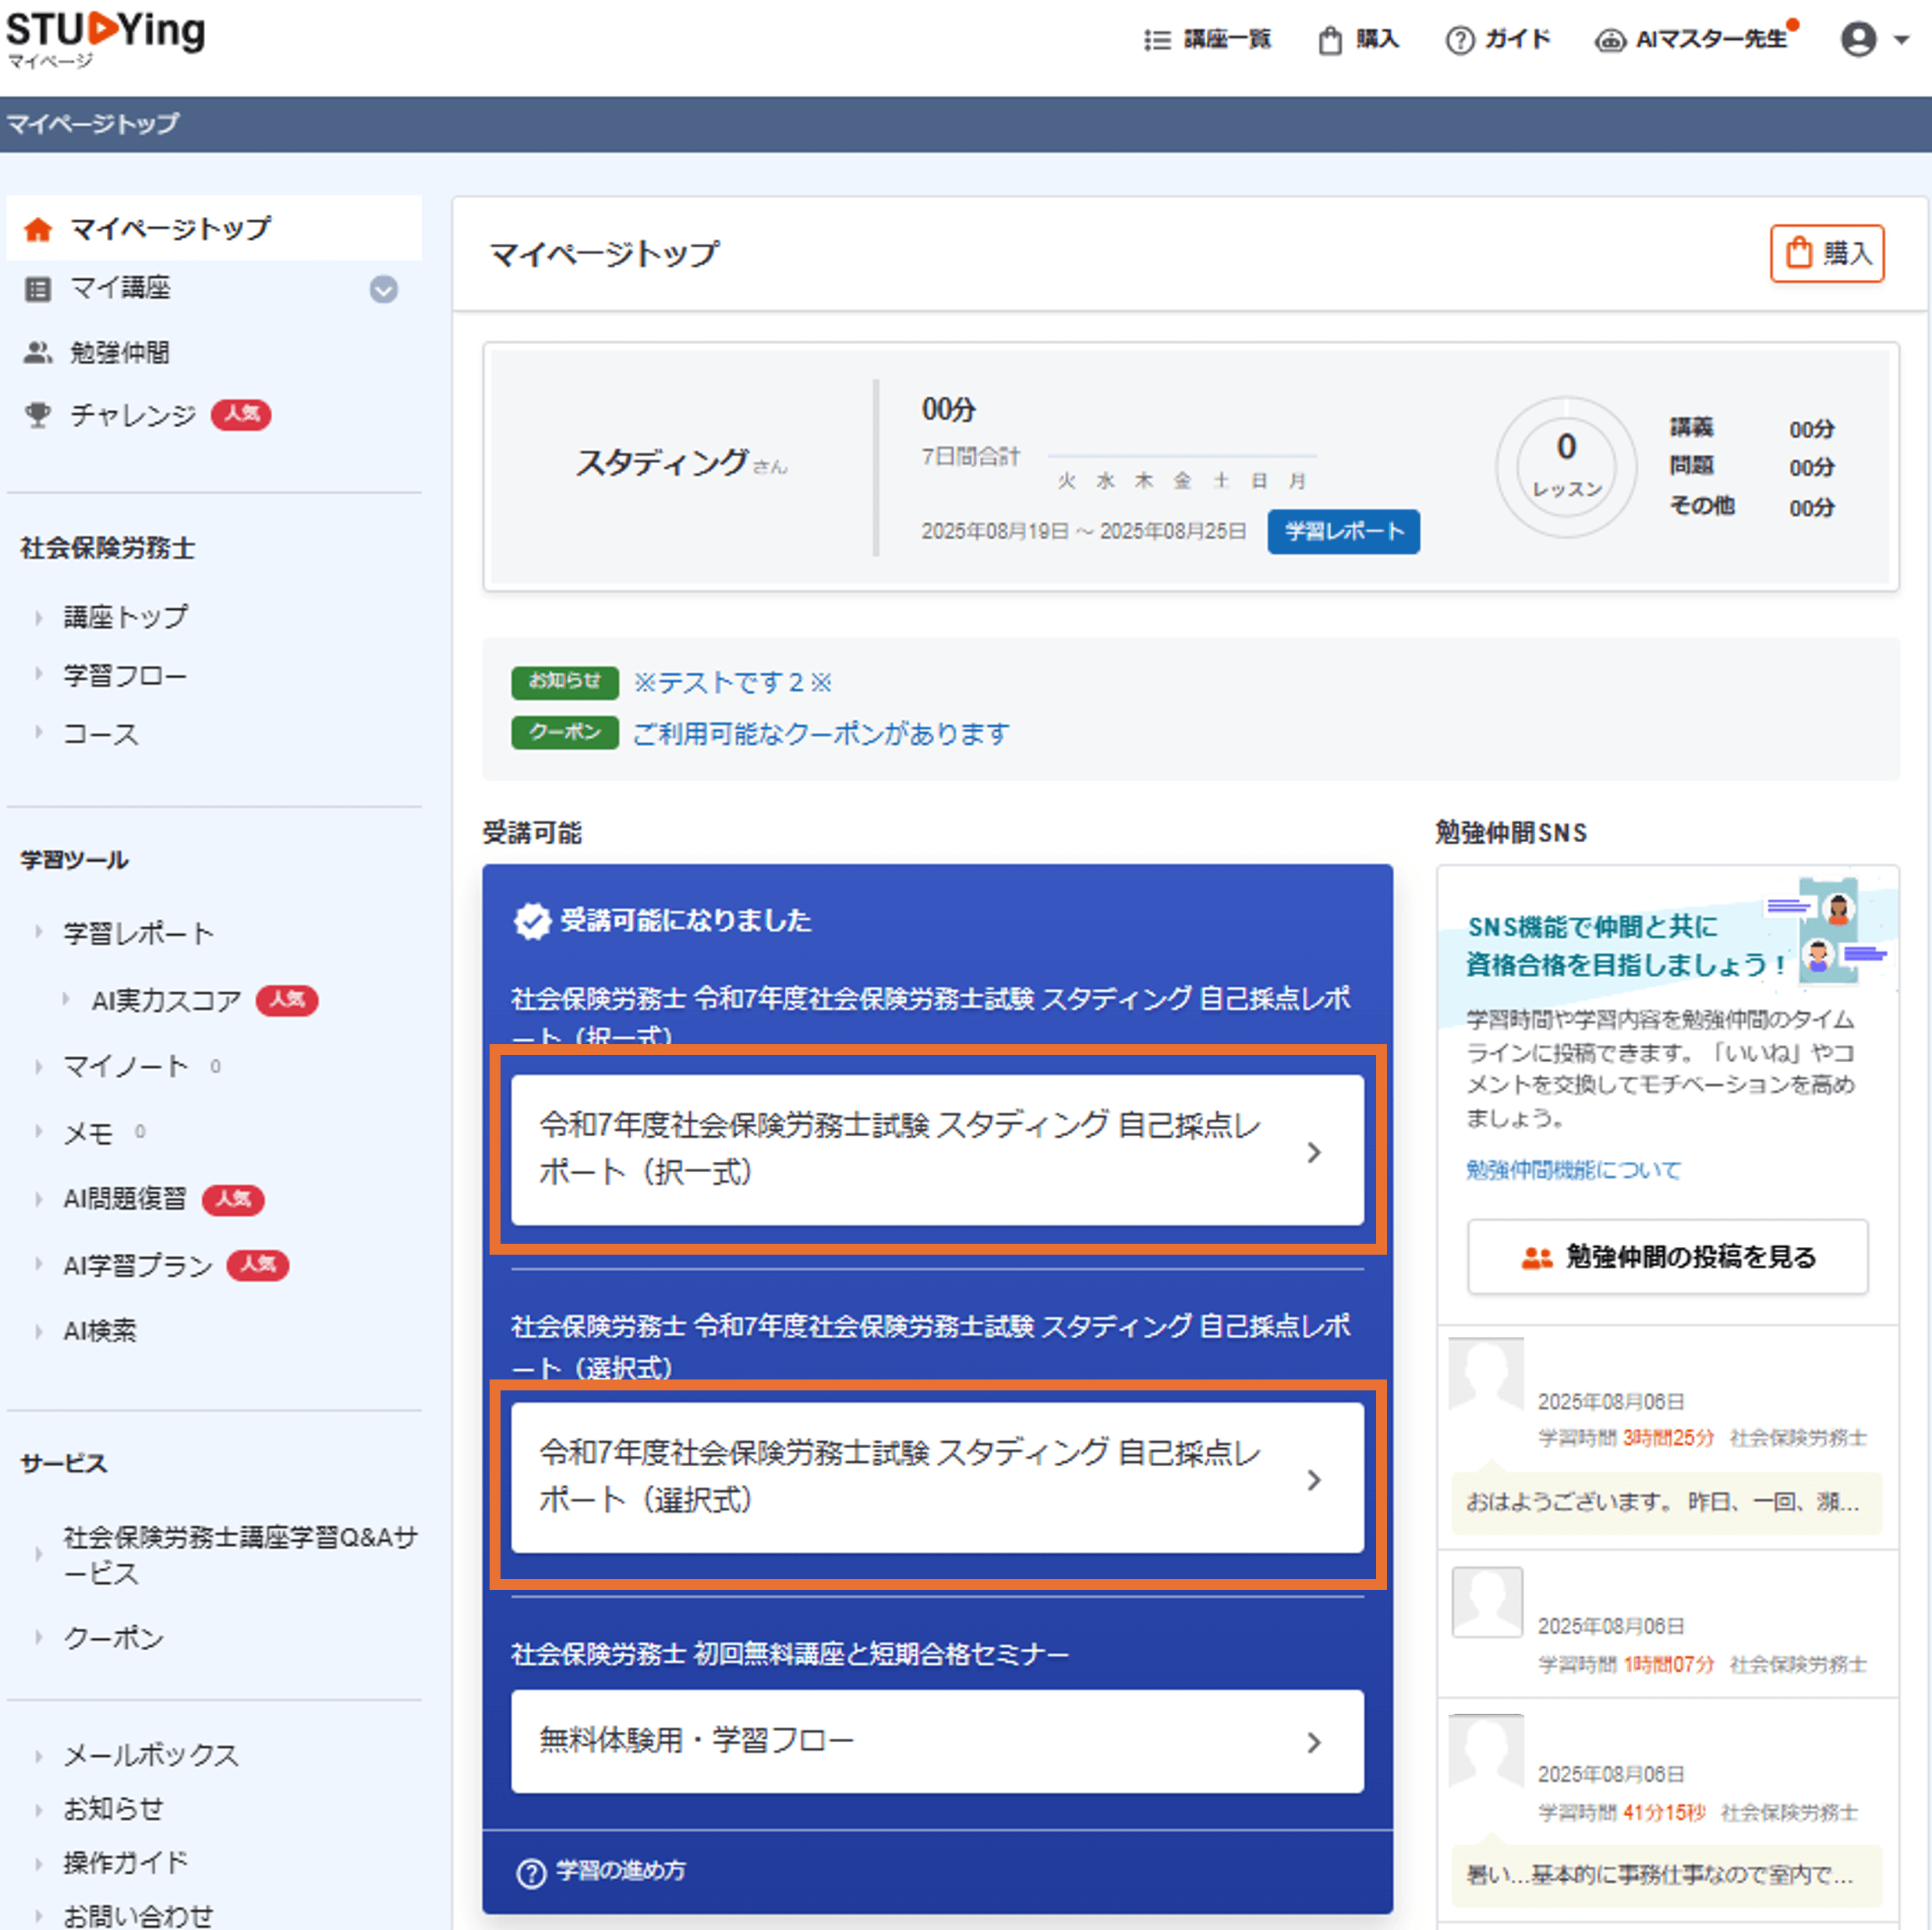Open AI検索 sidebar item
1932x1930 pixels.
pos(100,1331)
